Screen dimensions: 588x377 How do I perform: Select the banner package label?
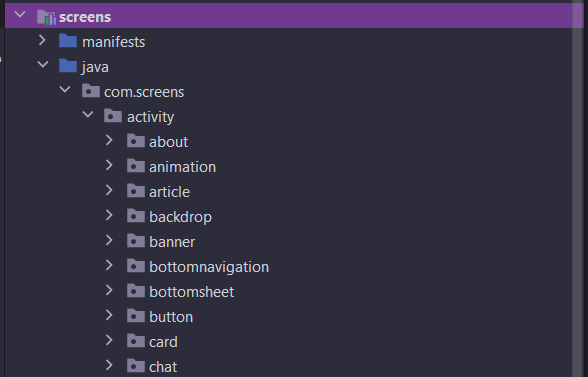tap(172, 242)
